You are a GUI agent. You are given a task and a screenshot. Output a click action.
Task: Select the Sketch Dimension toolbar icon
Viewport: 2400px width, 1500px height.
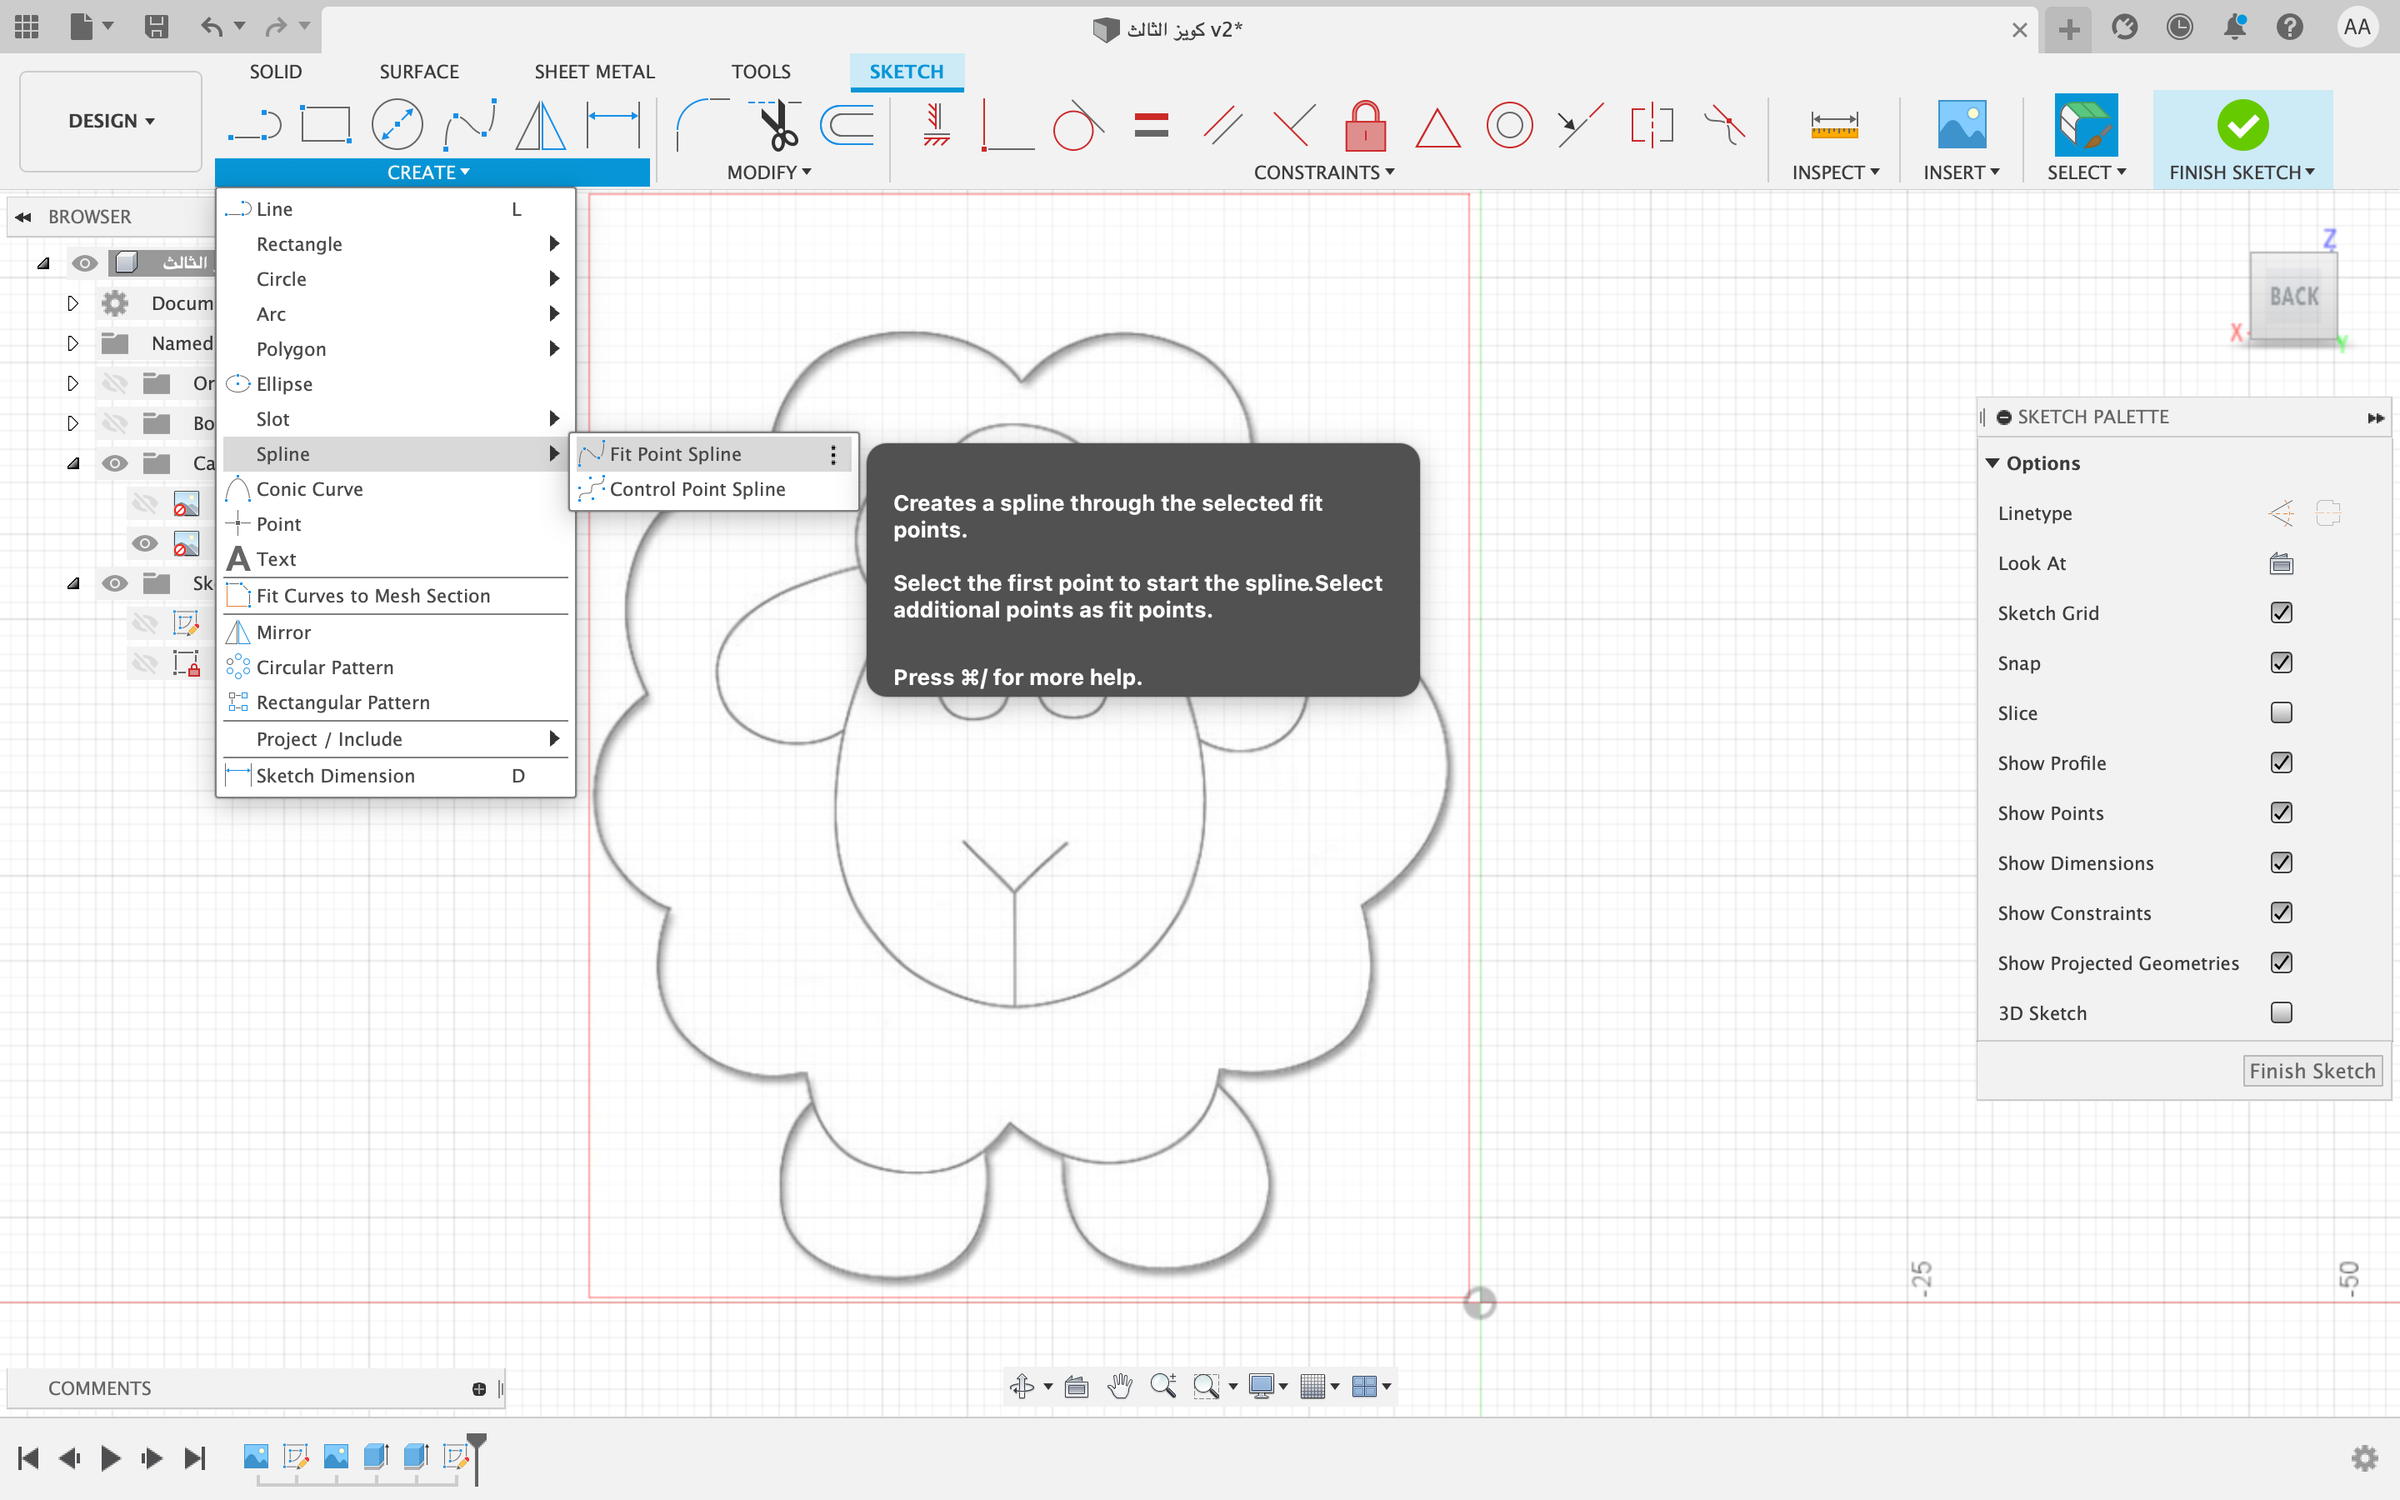(613, 125)
